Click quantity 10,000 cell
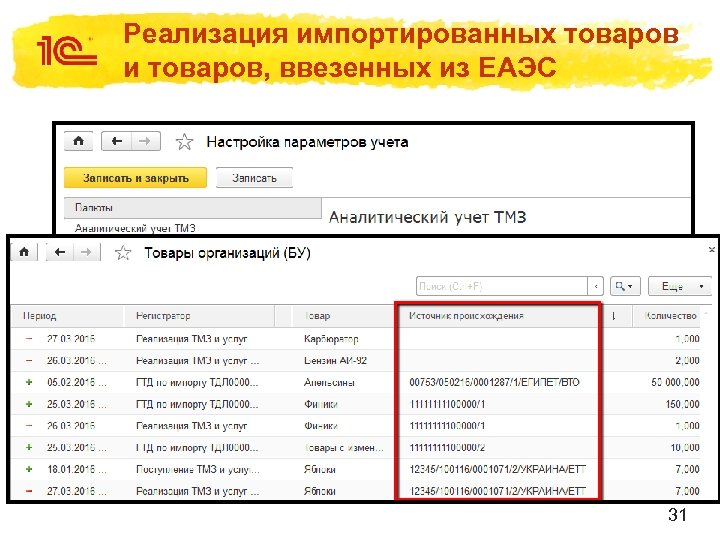The image size is (720, 540). (x=685, y=447)
